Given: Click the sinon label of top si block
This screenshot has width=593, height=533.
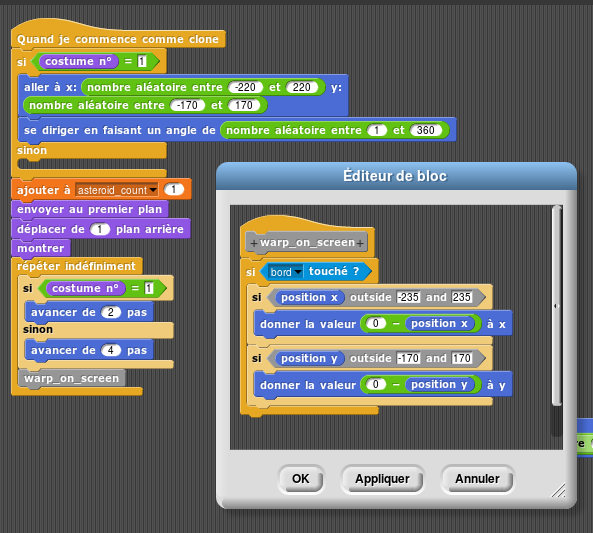Looking at the screenshot, I should pos(32,151).
